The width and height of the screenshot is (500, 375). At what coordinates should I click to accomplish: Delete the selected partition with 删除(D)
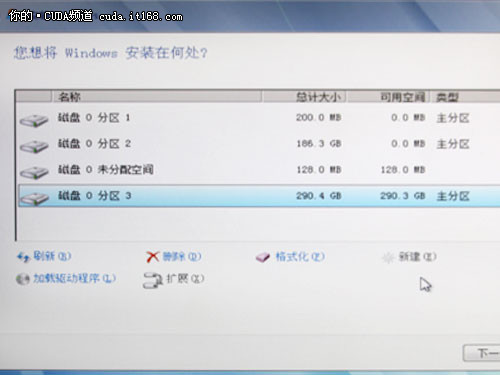182,256
